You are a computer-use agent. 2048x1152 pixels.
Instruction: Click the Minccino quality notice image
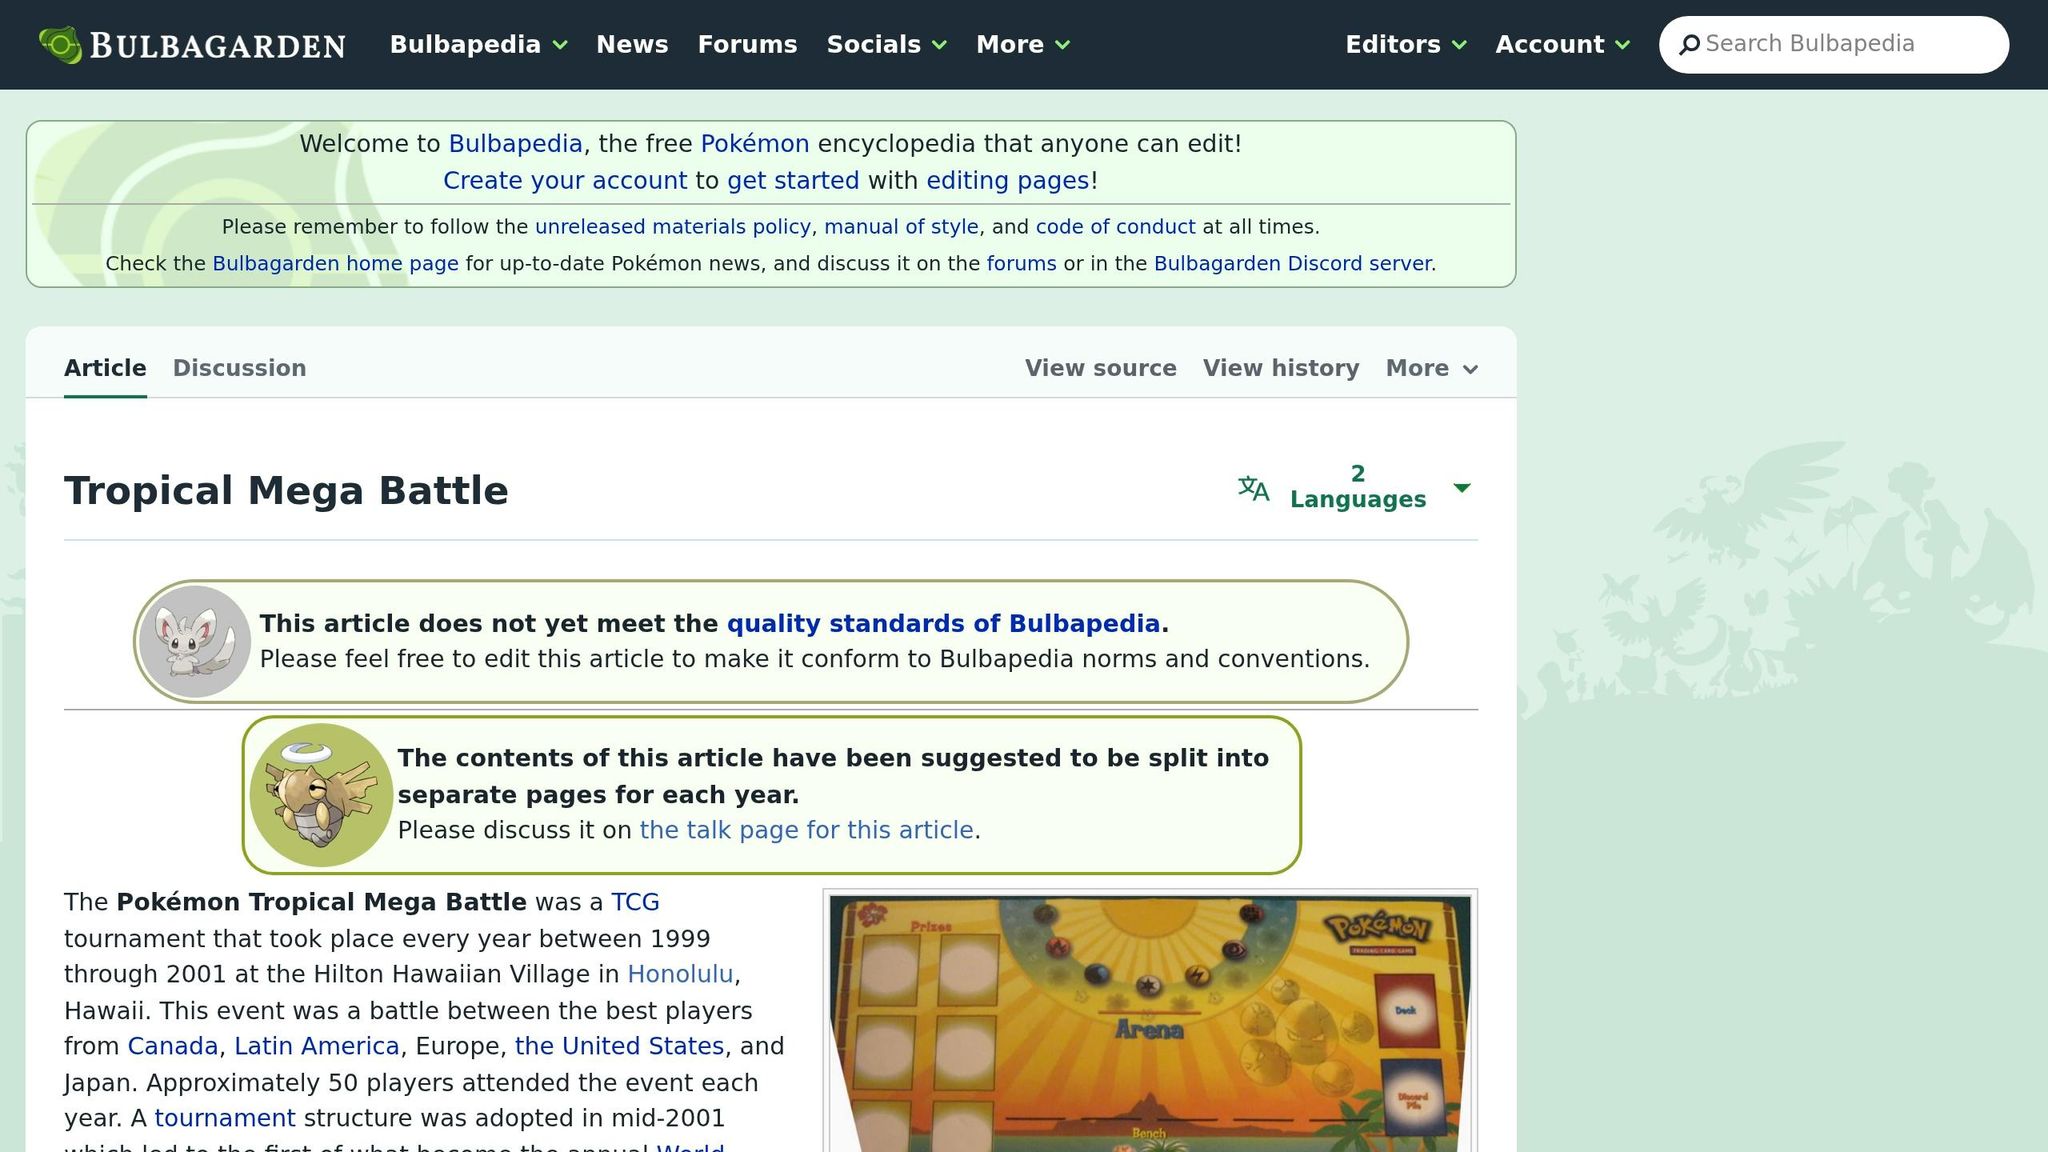[194, 641]
